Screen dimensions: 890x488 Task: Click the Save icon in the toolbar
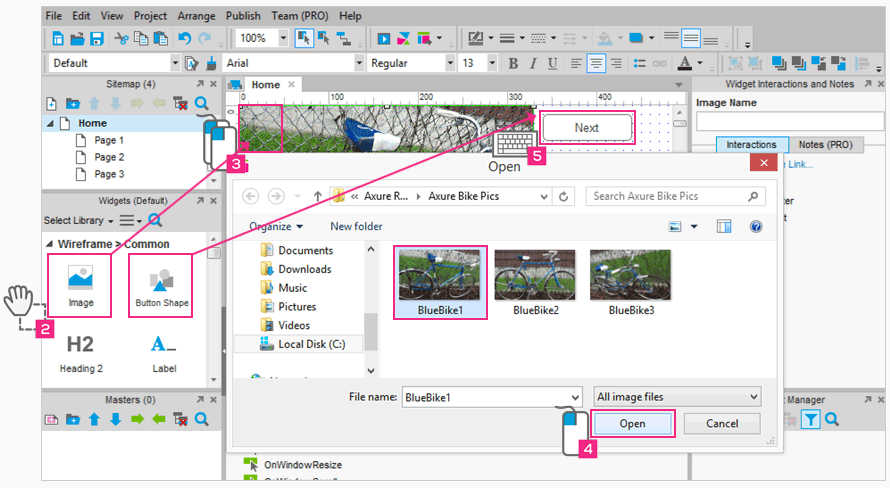point(97,39)
